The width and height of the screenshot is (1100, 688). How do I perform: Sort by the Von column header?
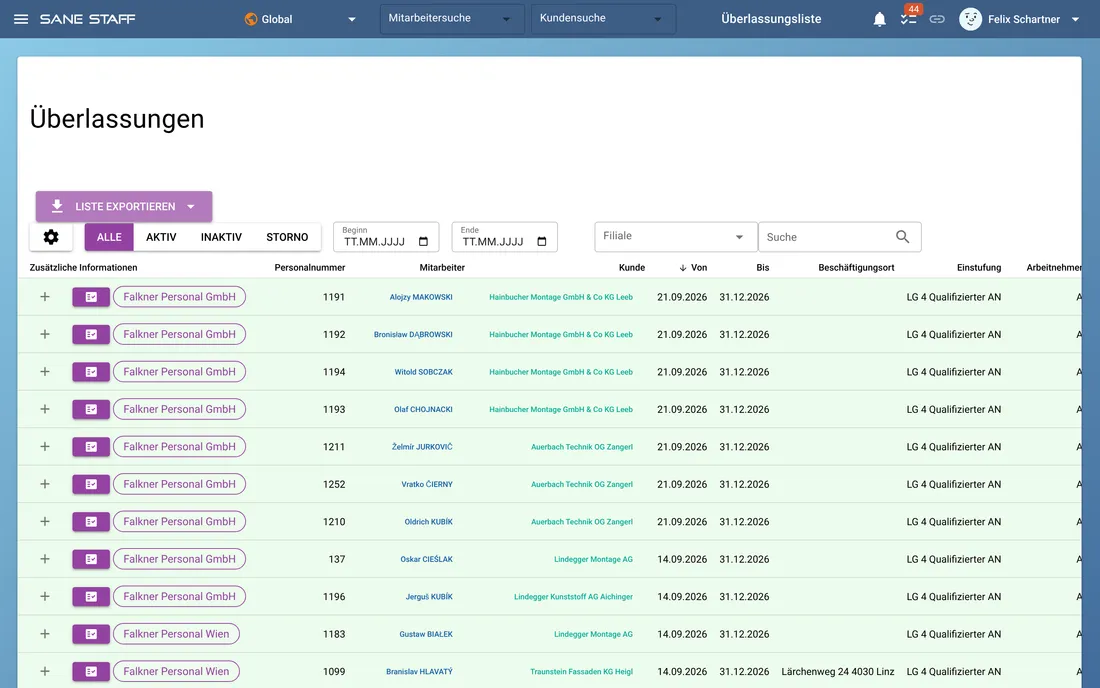tap(693, 268)
